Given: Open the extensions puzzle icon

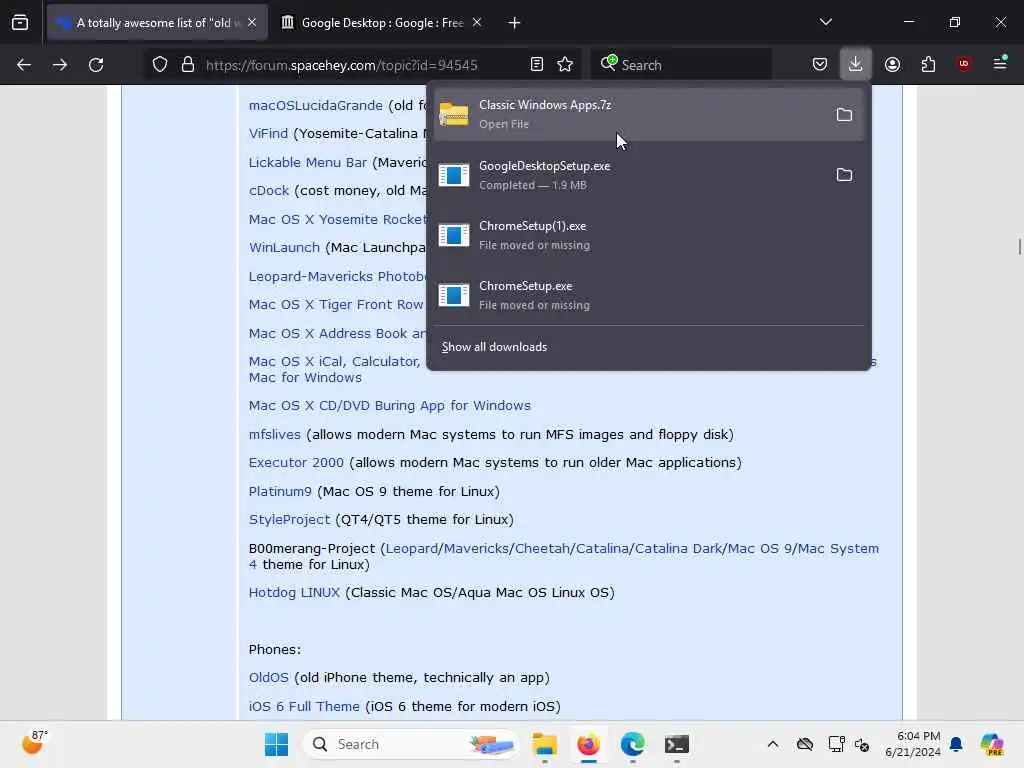Looking at the screenshot, I should [x=928, y=64].
